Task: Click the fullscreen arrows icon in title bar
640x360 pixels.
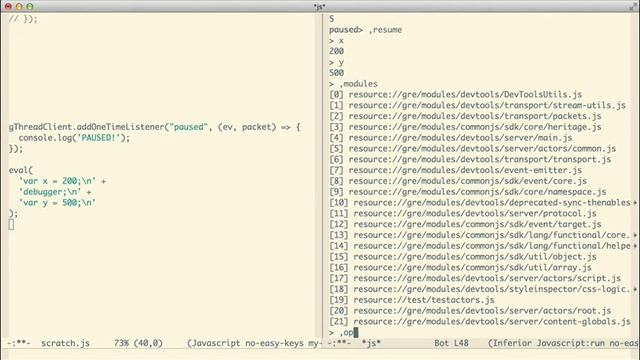Action: coord(633,6)
